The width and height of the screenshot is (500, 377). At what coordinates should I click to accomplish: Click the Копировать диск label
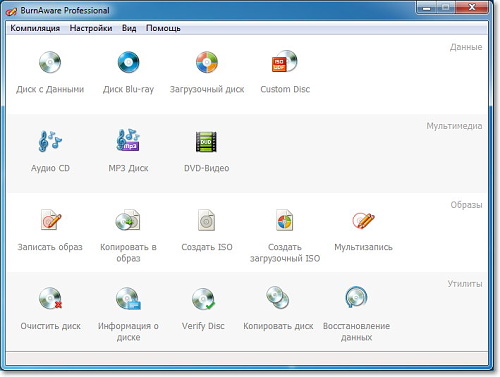pyautogui.click(x=278, y=326)
